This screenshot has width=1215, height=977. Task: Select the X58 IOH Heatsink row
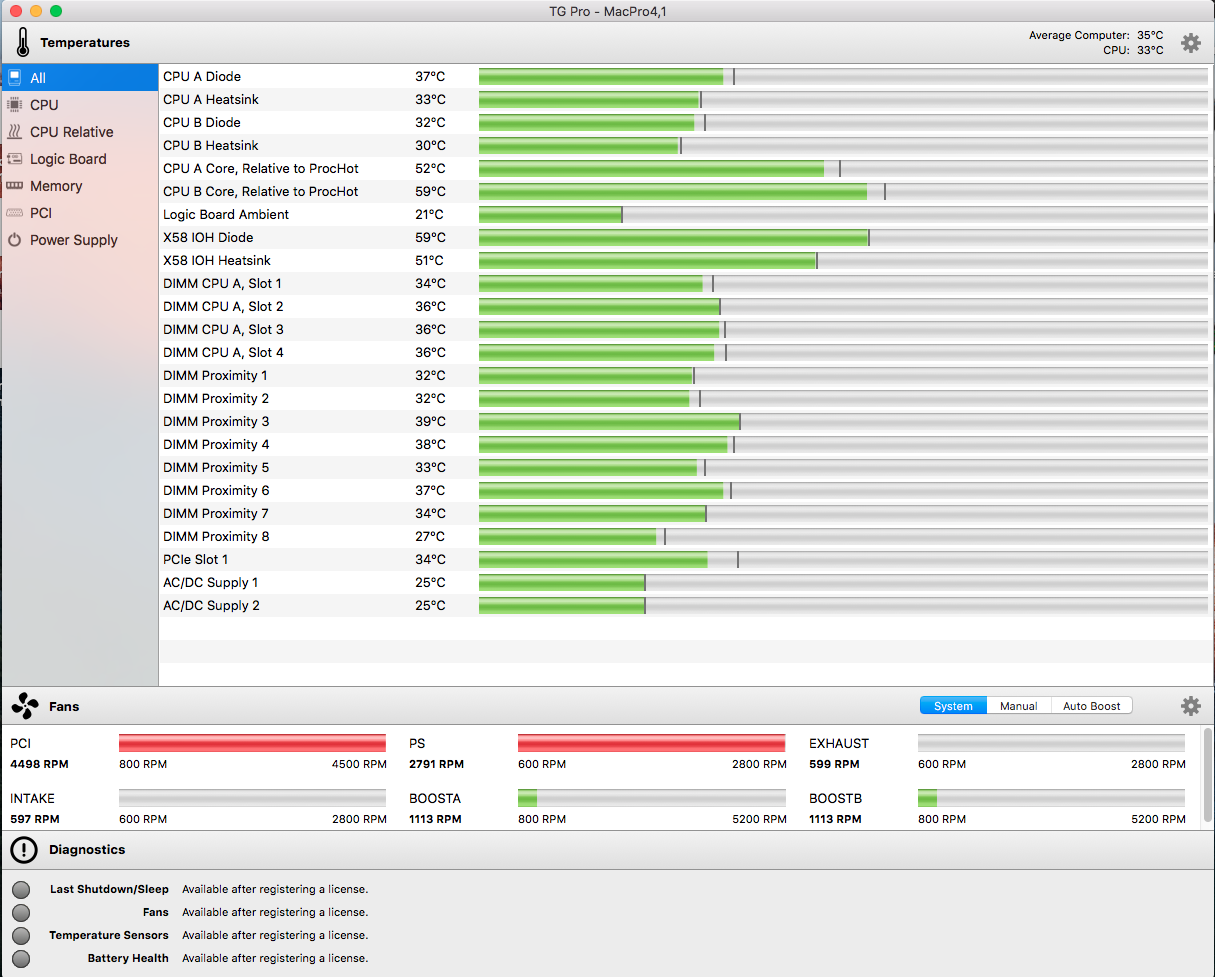tap(686, 260)
